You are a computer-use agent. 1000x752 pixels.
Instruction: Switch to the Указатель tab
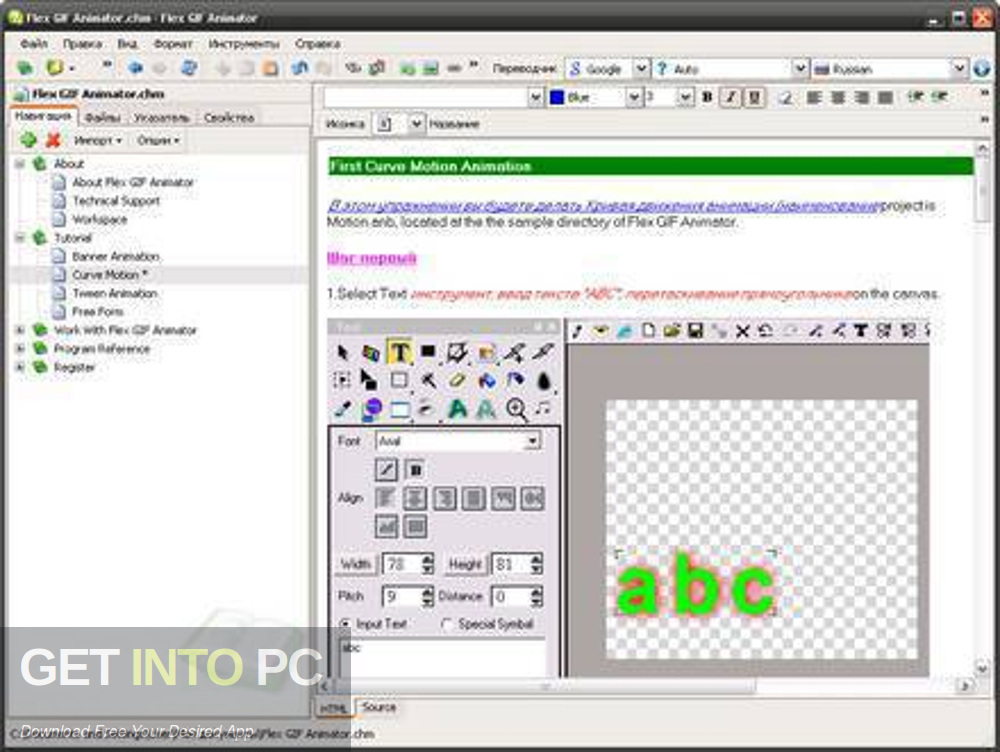pyautogui.click(x=161, y=118)
